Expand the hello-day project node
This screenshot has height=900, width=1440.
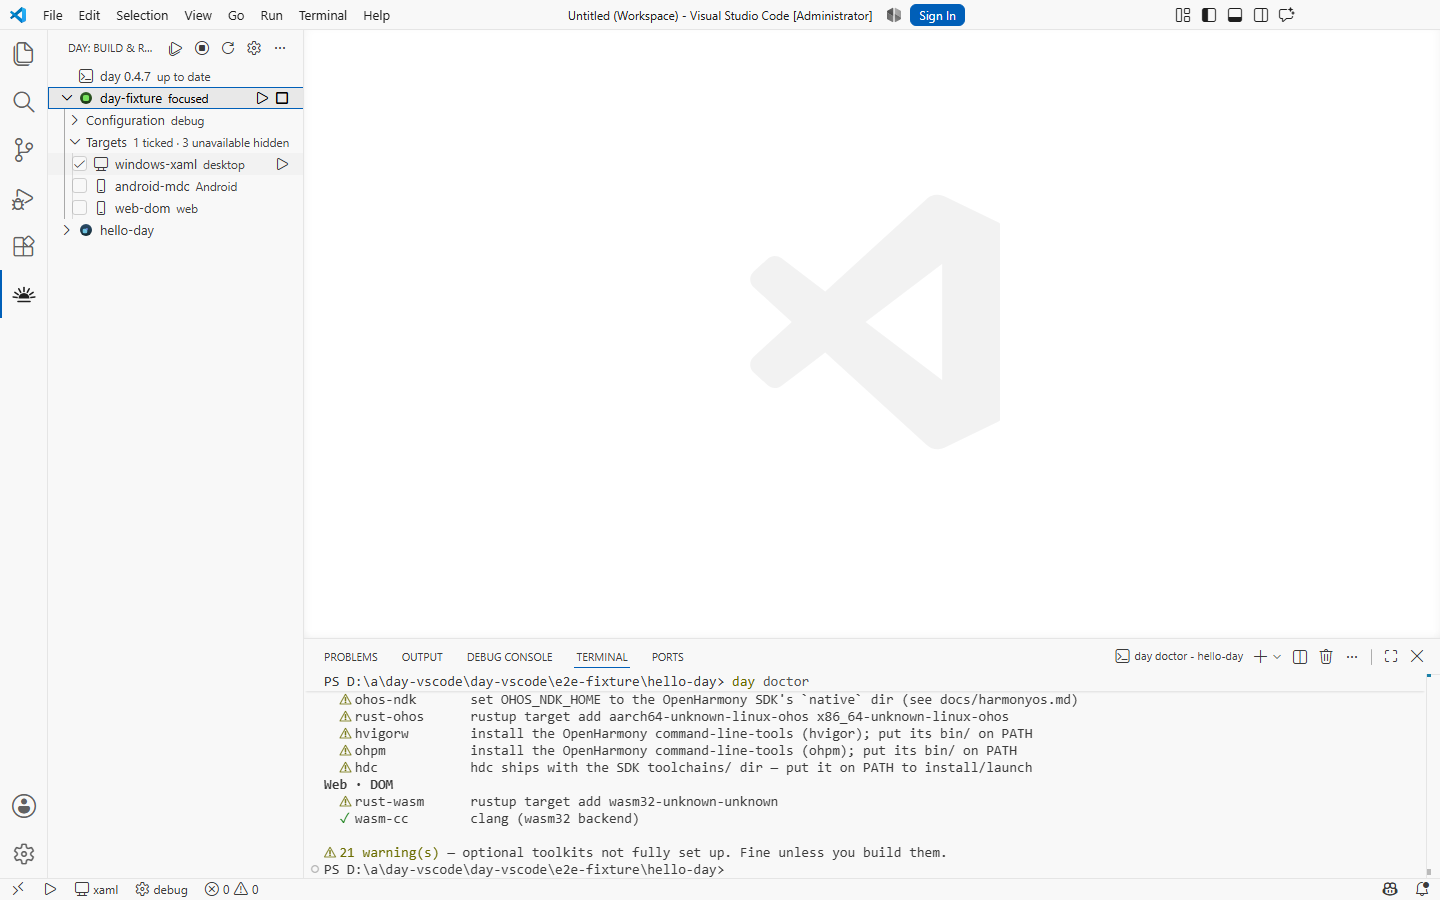67,230
